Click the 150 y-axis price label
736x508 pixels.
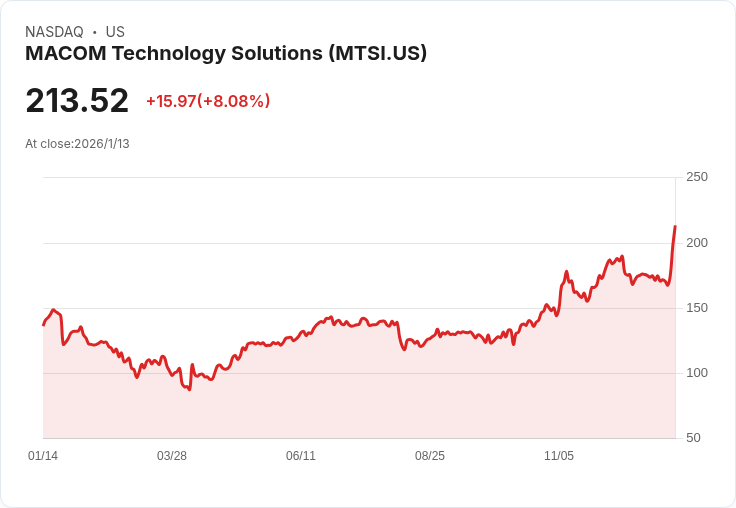click(697, 308)
